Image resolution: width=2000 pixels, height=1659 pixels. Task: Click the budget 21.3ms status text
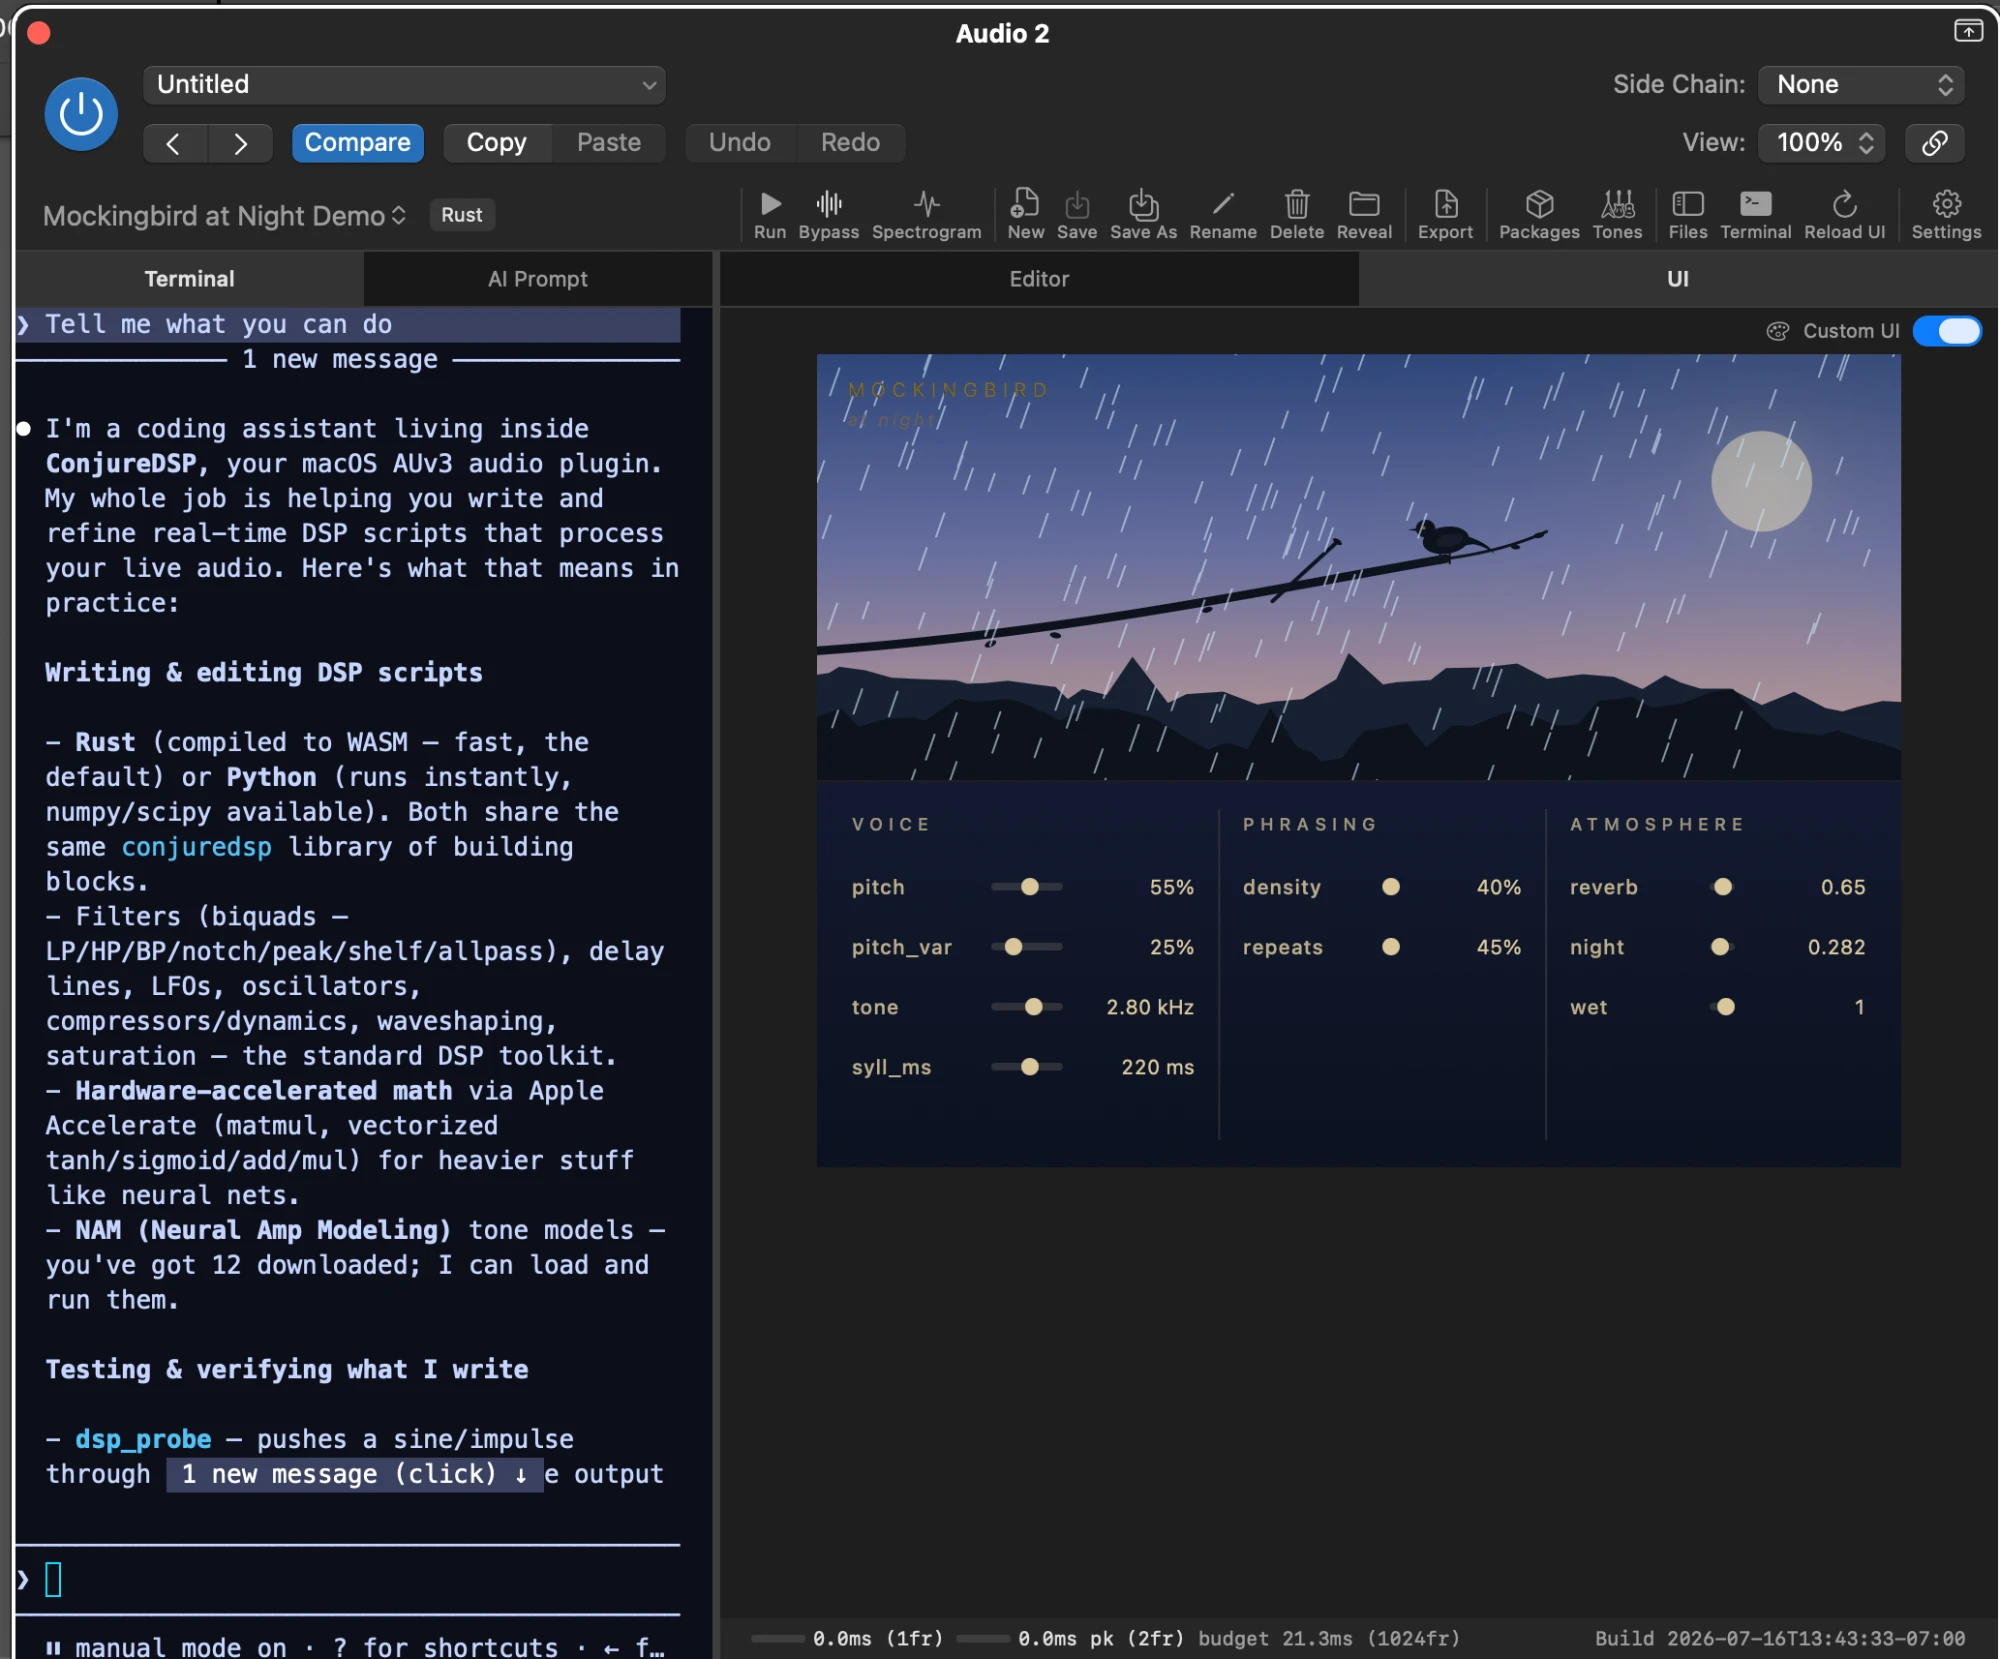(x=1328, y=1639)
